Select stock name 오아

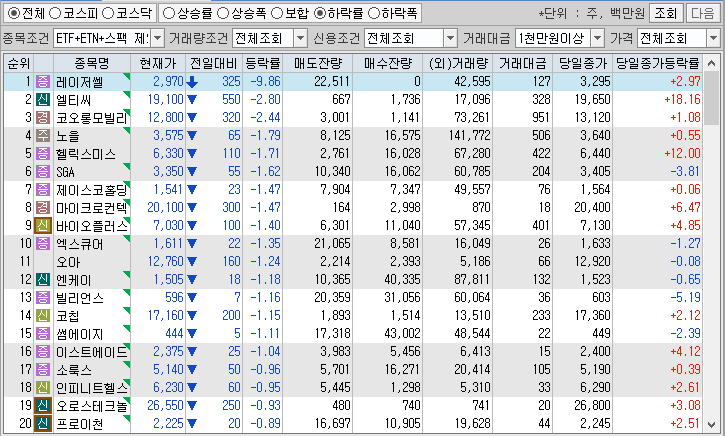point(68,262)
